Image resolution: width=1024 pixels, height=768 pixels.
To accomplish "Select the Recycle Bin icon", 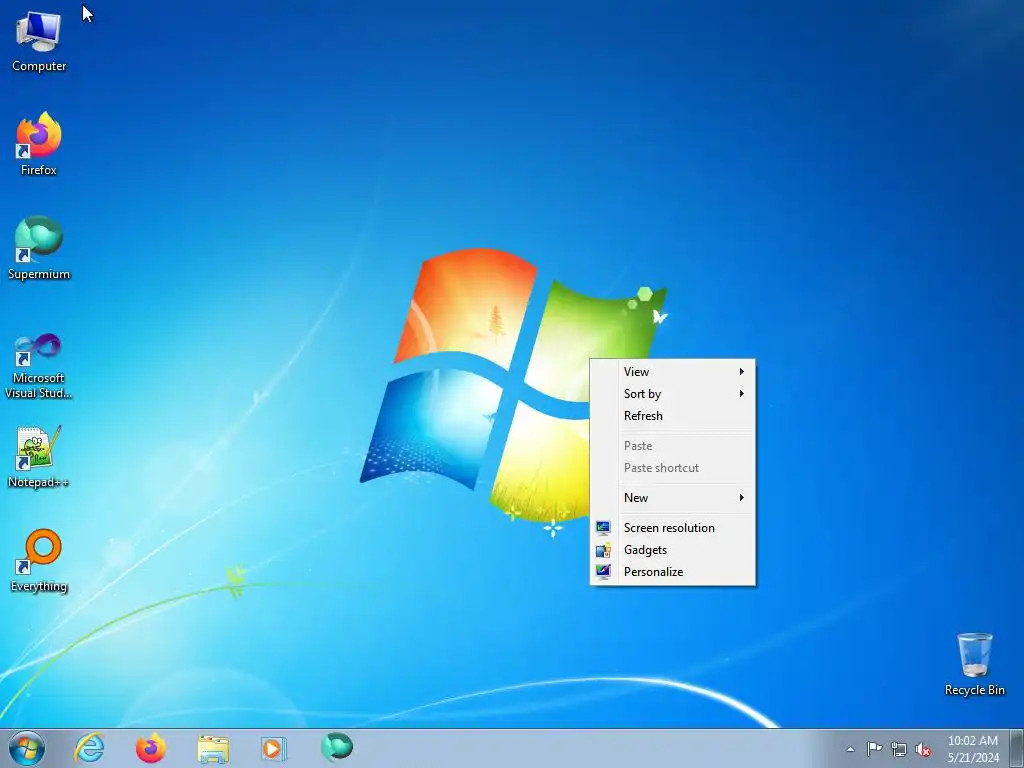I will point(974,664).
